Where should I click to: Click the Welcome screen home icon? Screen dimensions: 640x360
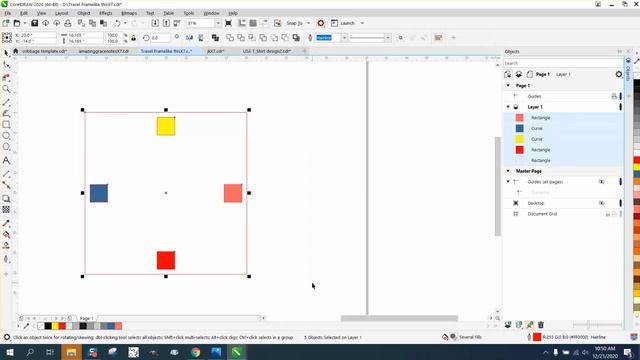16,51
